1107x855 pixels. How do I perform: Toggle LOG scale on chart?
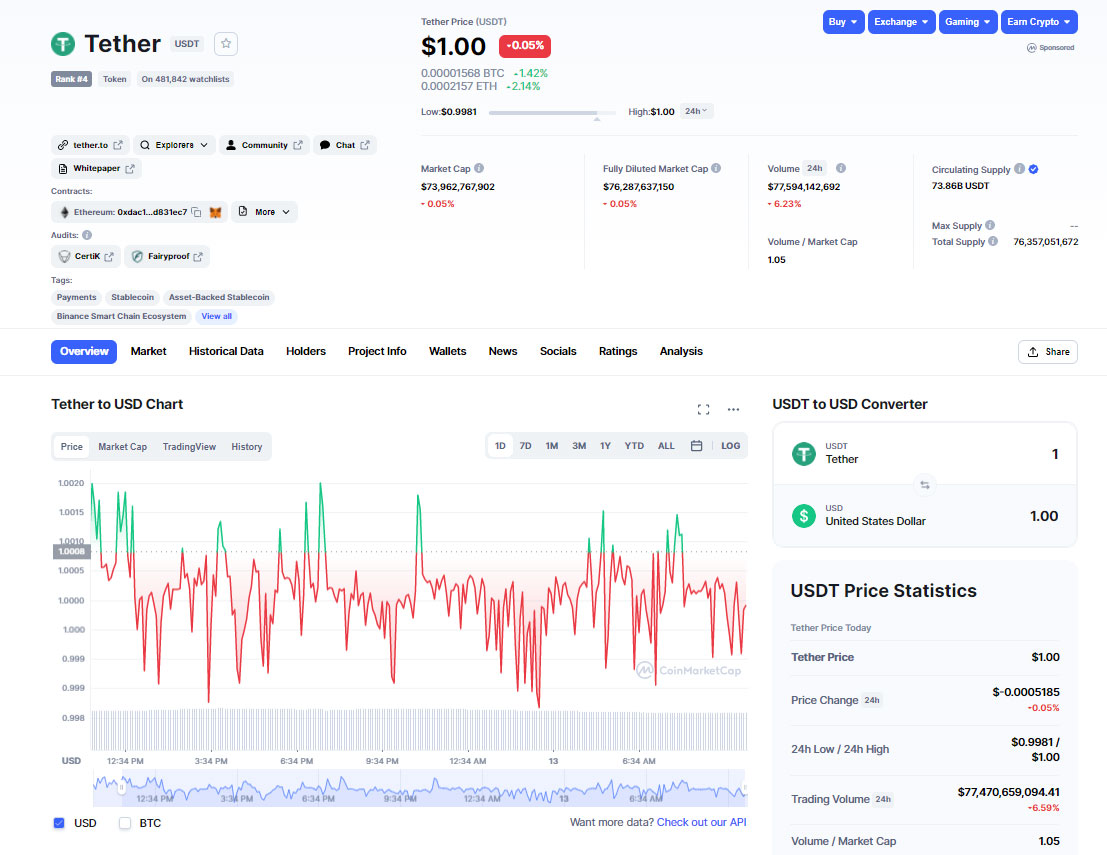pyautogui.click(x=731, y=446)
